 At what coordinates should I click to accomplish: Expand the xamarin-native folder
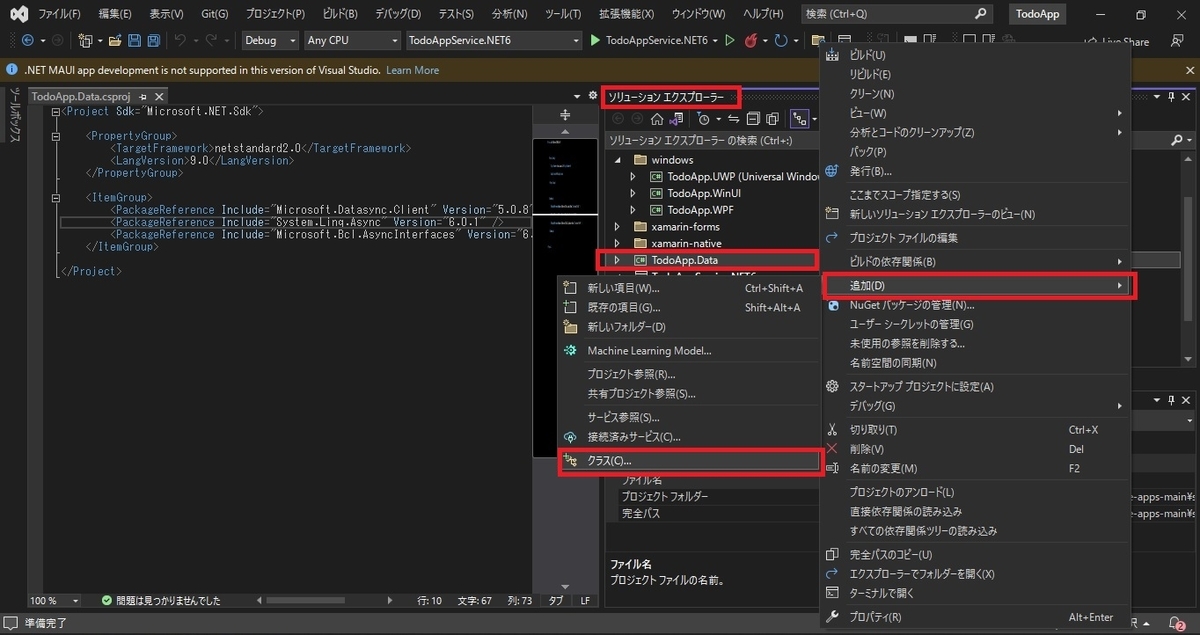click(617, 243)
